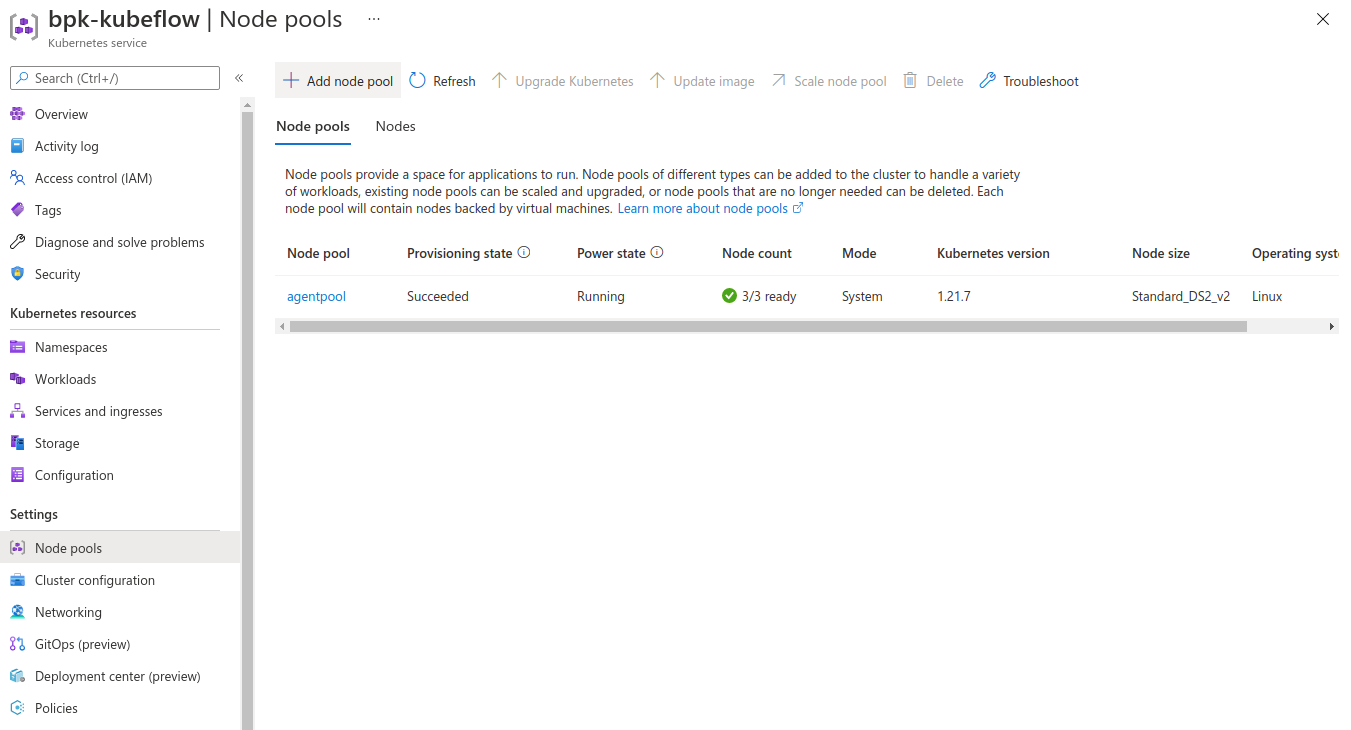Viewport: 1351px width, 730px height.
Task: Sort by Mode column header
Action: tap(859, 253)
